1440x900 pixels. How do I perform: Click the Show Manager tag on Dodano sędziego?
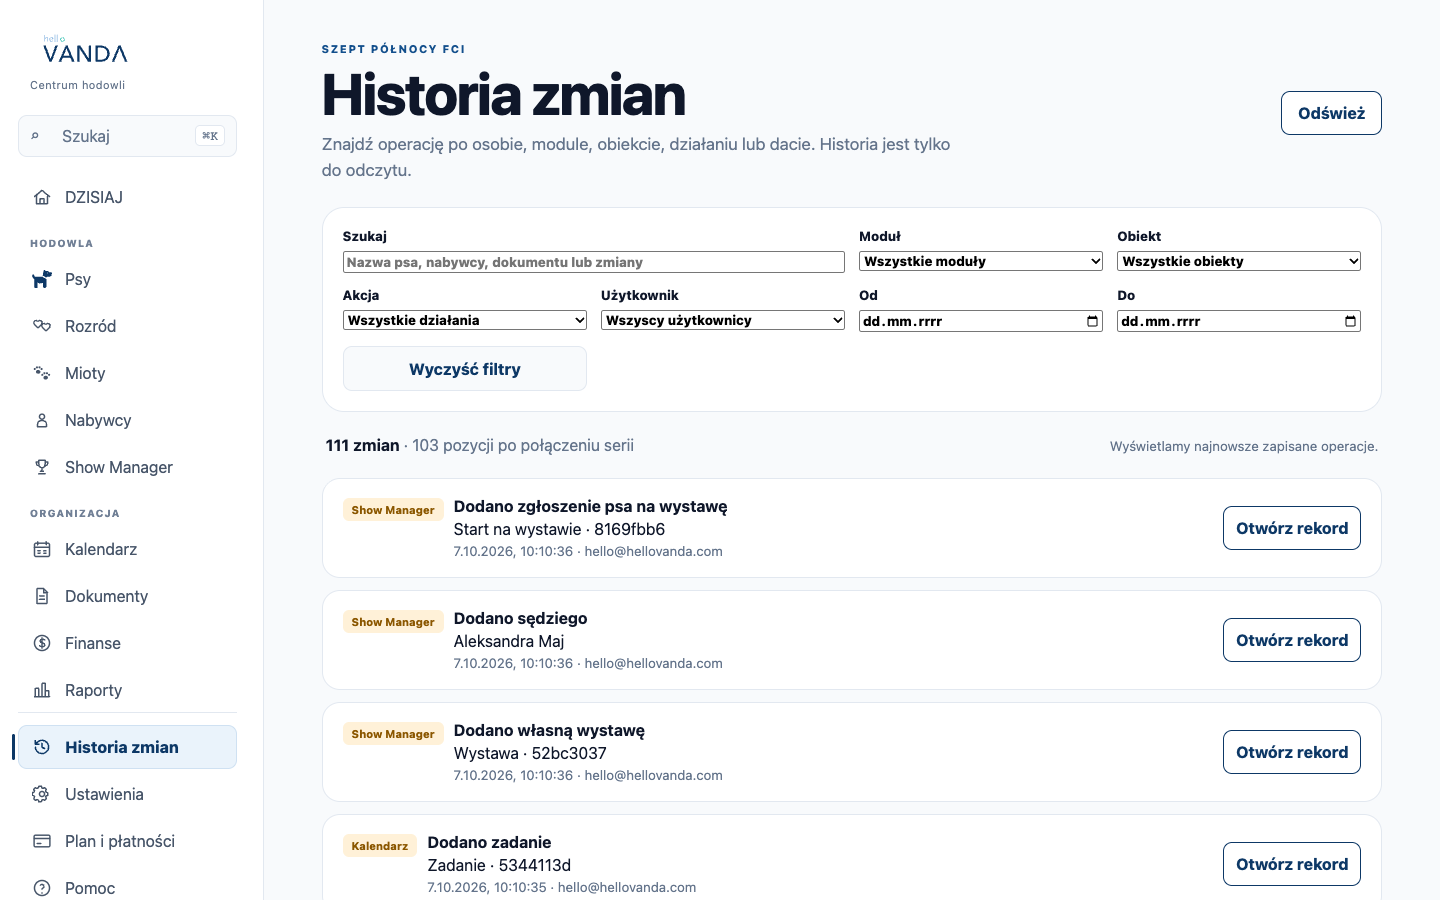coord(393,622)
